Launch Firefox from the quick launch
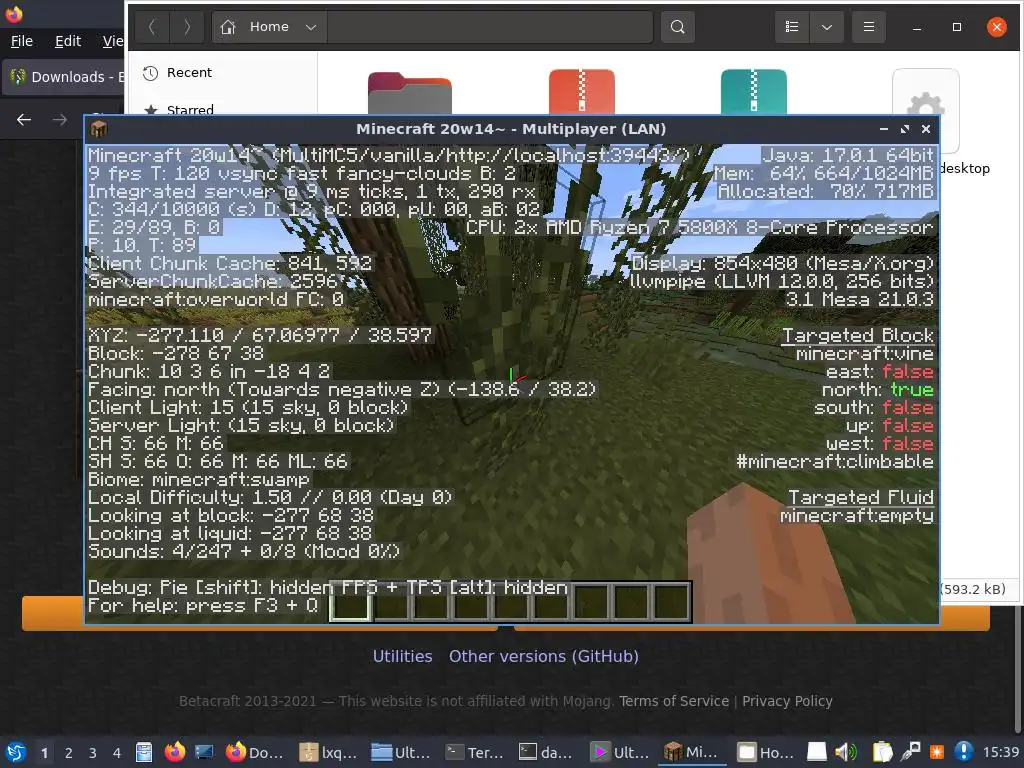This screenshot has height=768, width=1024. pos(174,752)
